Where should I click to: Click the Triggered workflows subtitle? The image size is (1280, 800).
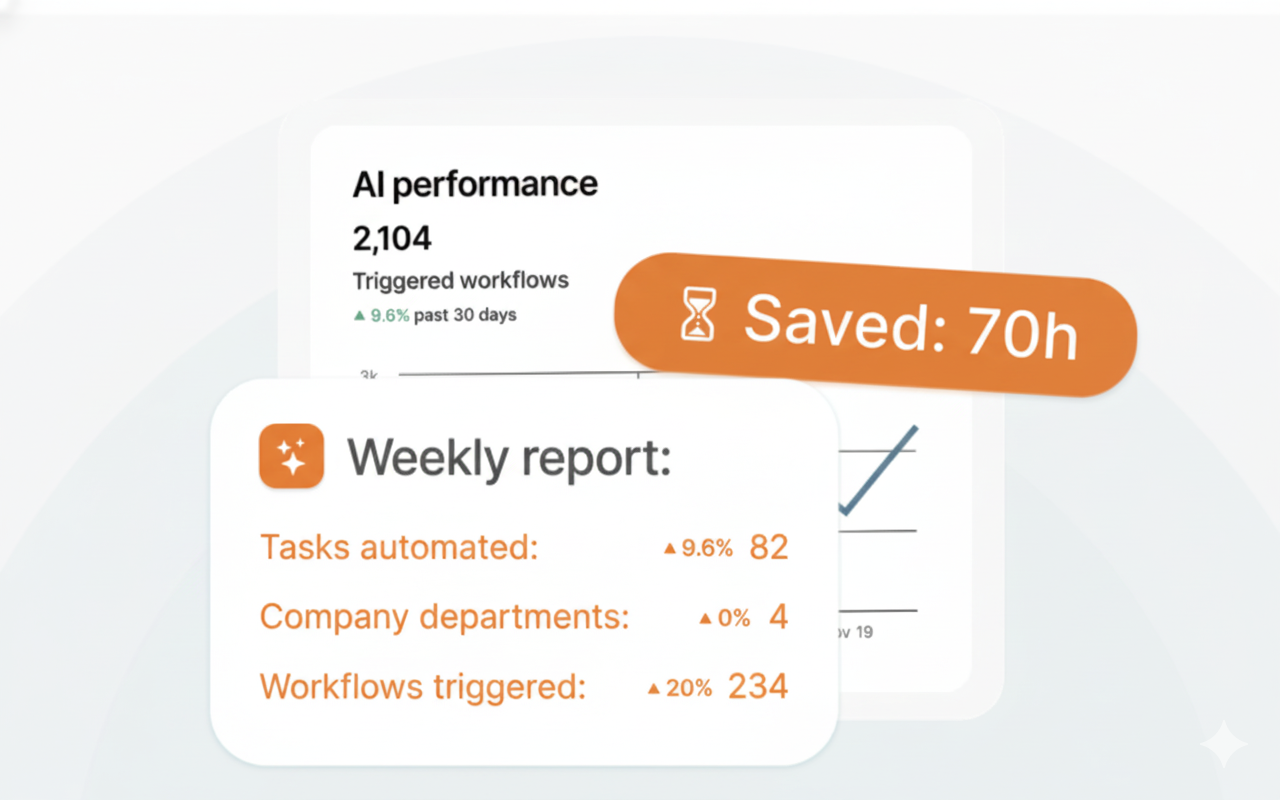(461, 281)
